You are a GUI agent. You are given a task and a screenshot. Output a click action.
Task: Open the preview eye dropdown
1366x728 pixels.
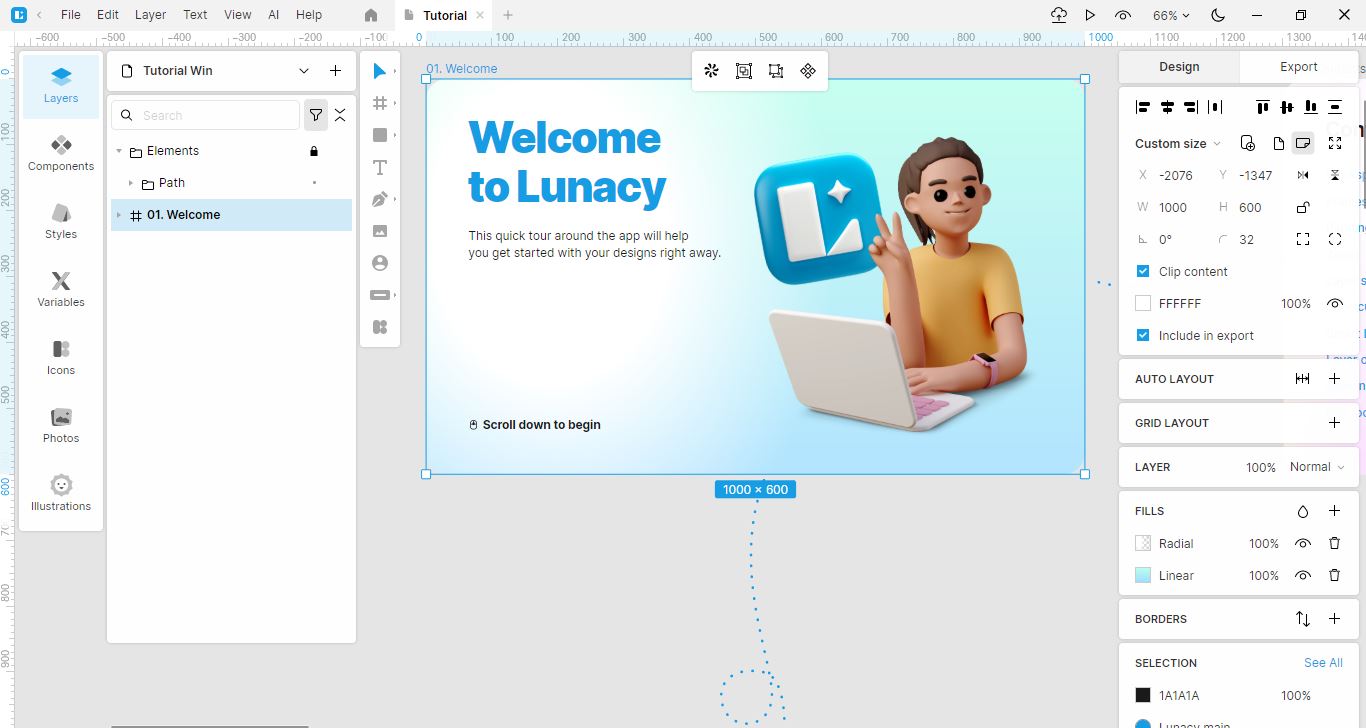[1123, 15]
